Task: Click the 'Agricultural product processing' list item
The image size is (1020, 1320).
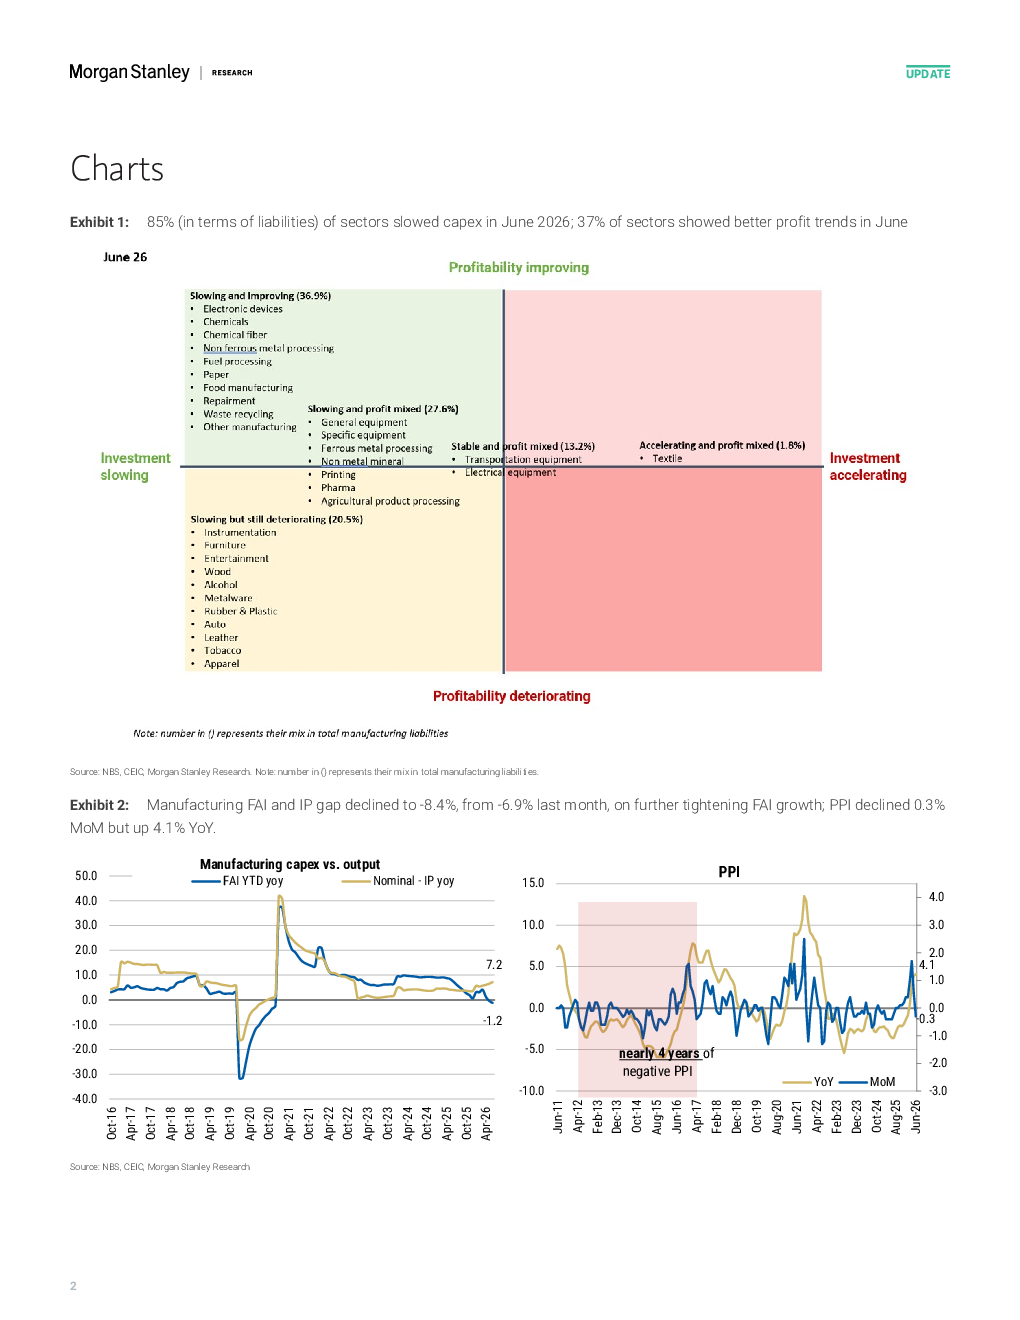Action: [391, 501]
